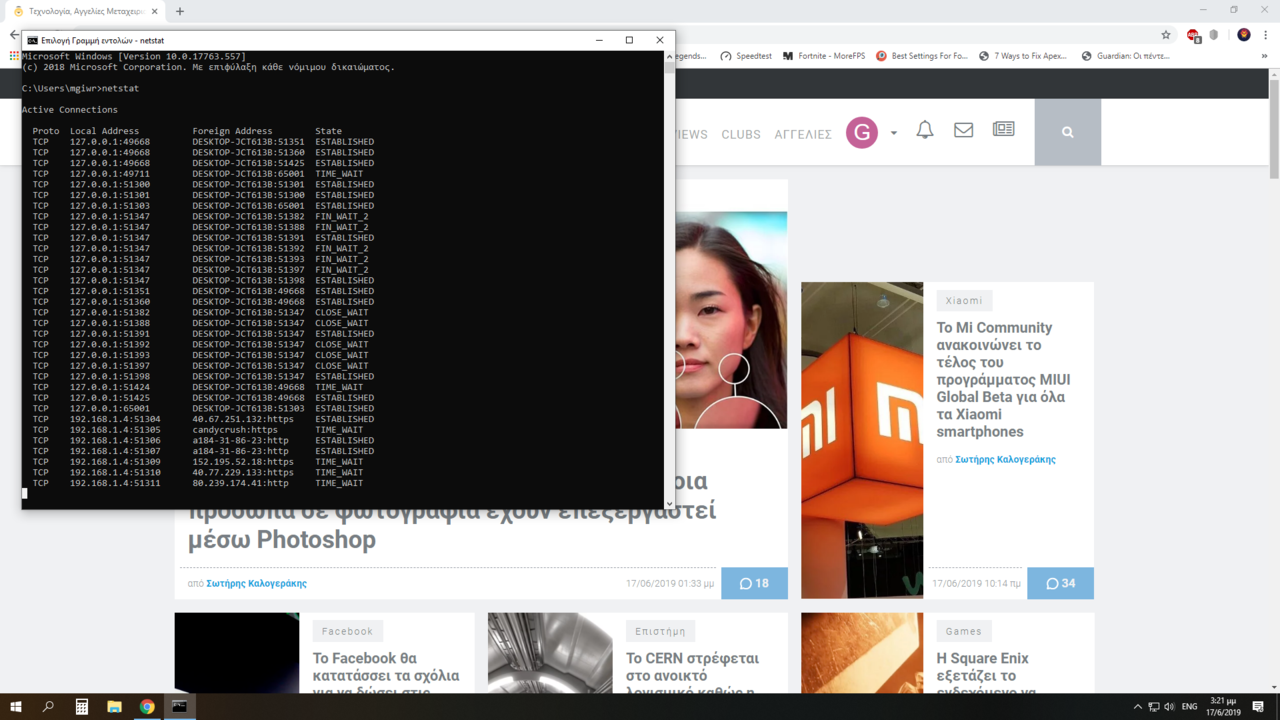Open the Windows Action Center icon
1280x720 pixels.
[x=1258, y=707]
